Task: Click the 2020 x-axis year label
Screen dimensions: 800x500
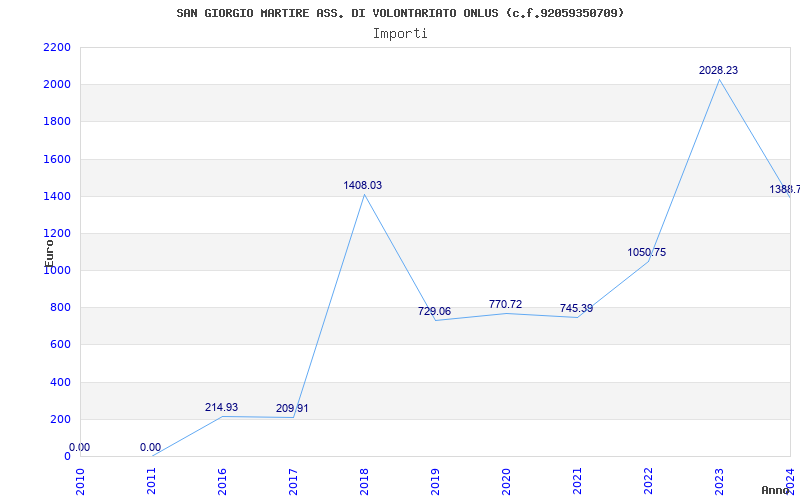Action: [506, 482]
